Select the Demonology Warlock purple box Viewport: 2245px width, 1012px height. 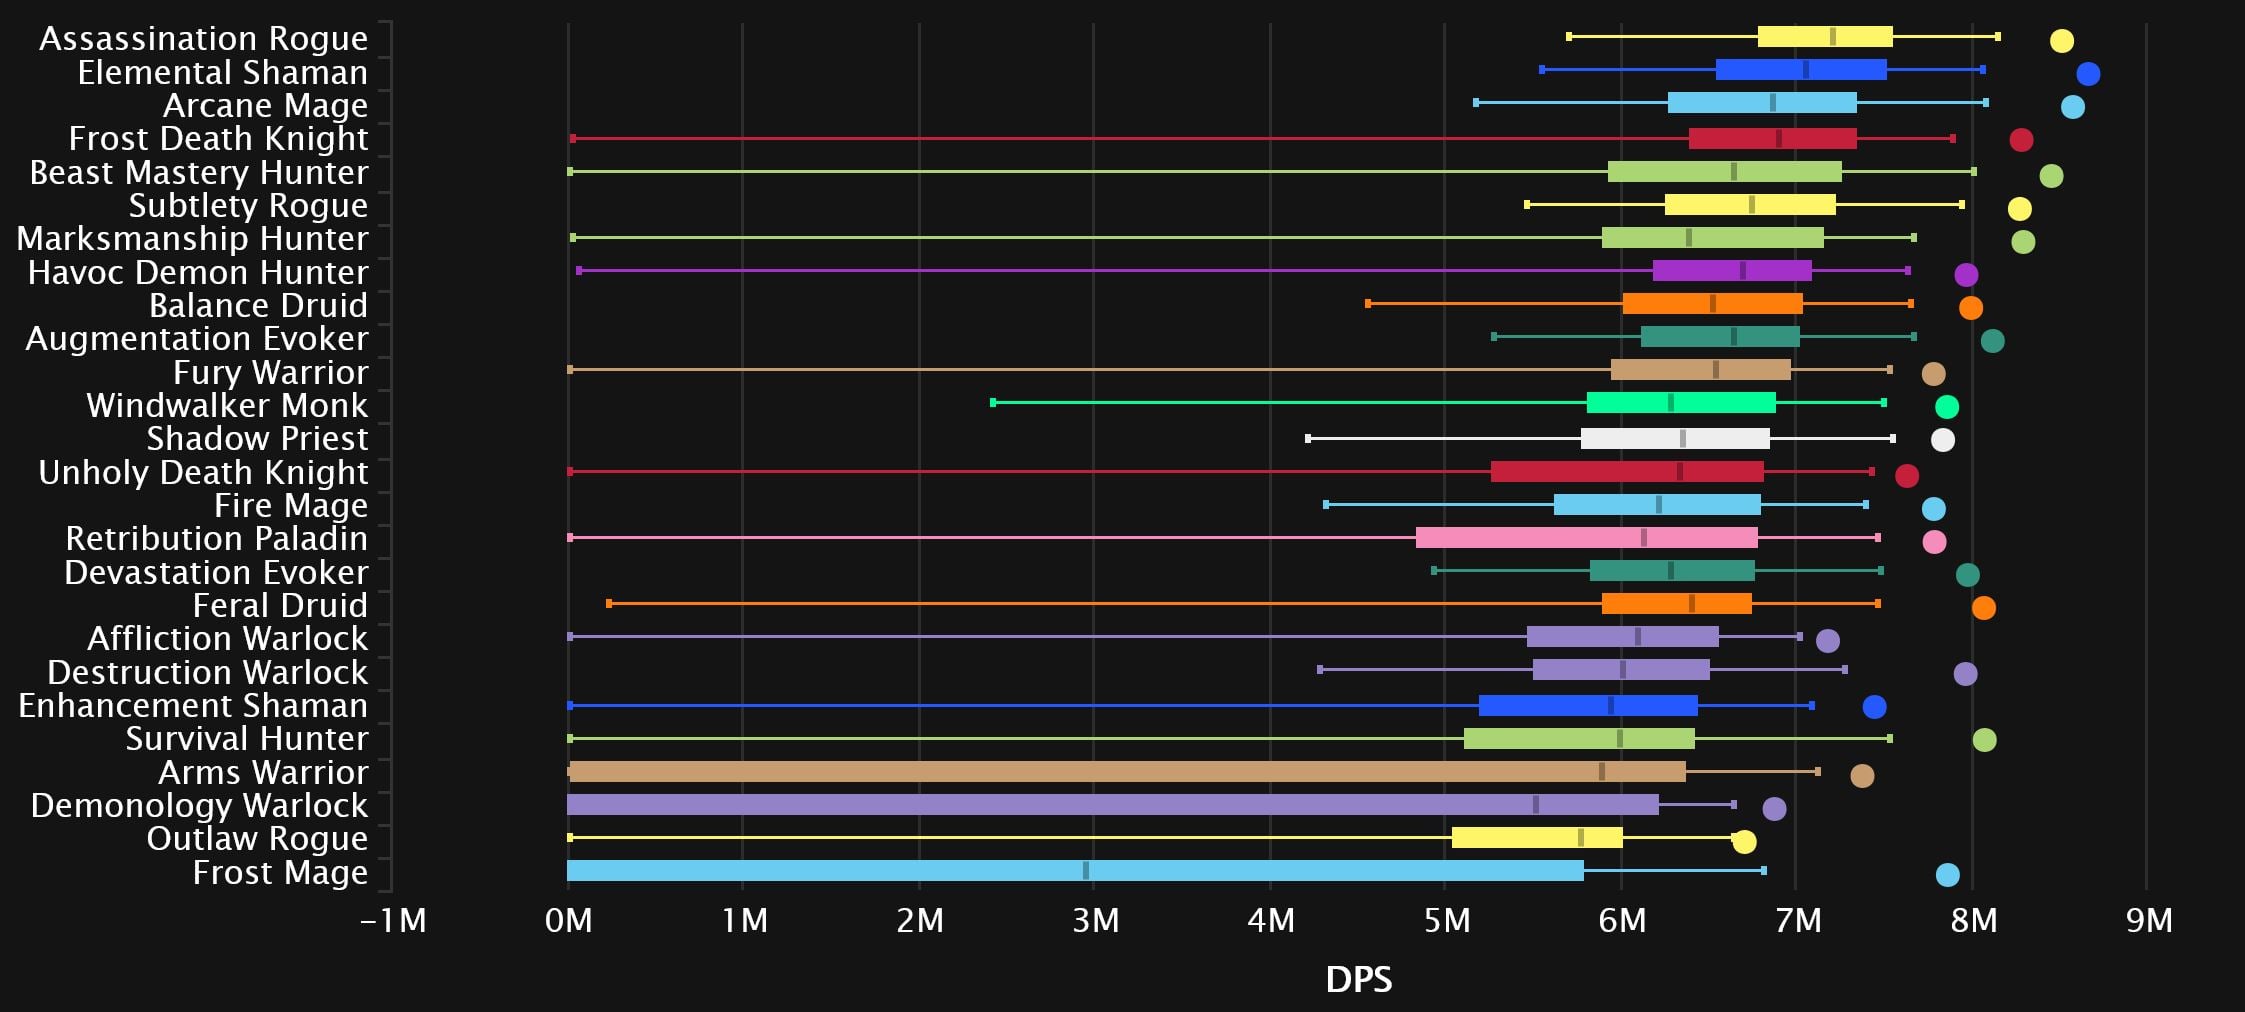pos(1112,805)
